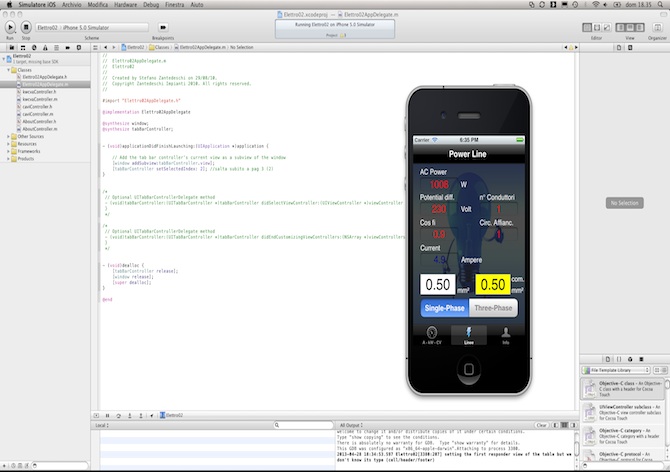670x472 pixels.
Task: Select AboutController.m file
Action: tap(40, 129)
